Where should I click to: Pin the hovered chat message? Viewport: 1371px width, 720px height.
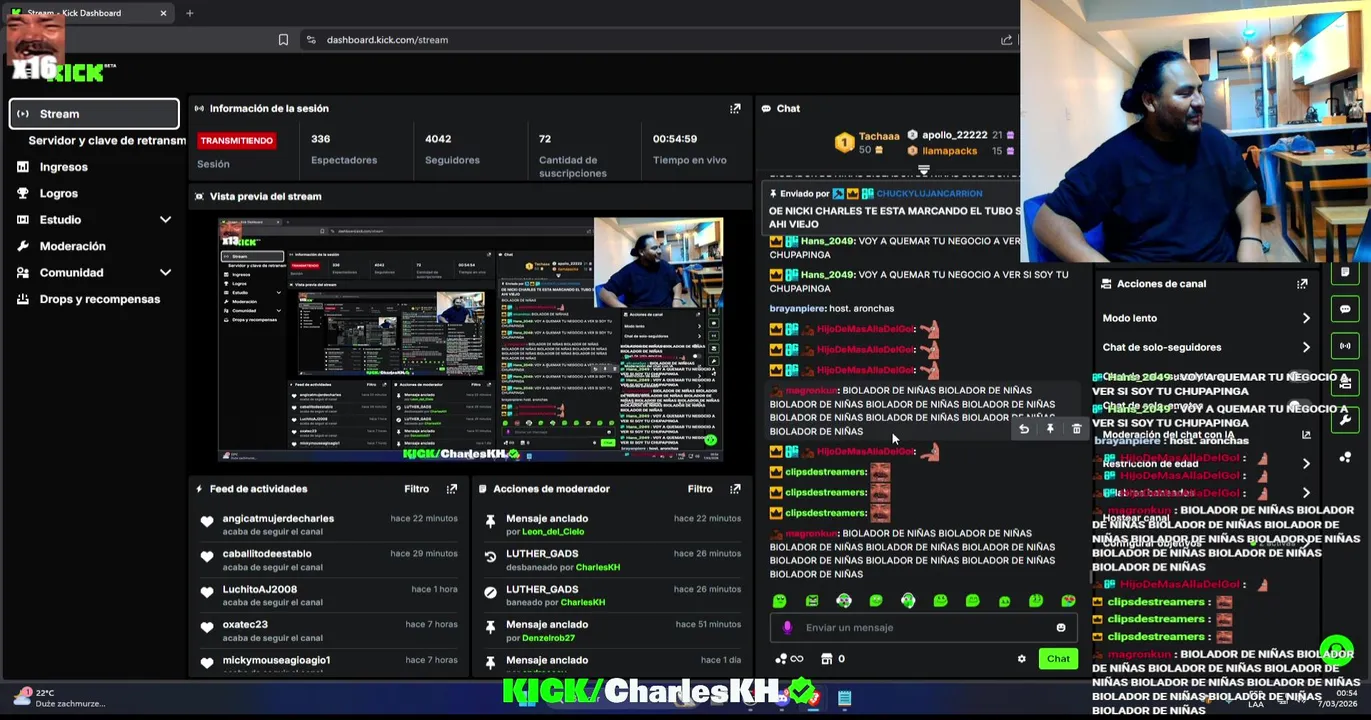[1050, 429]
